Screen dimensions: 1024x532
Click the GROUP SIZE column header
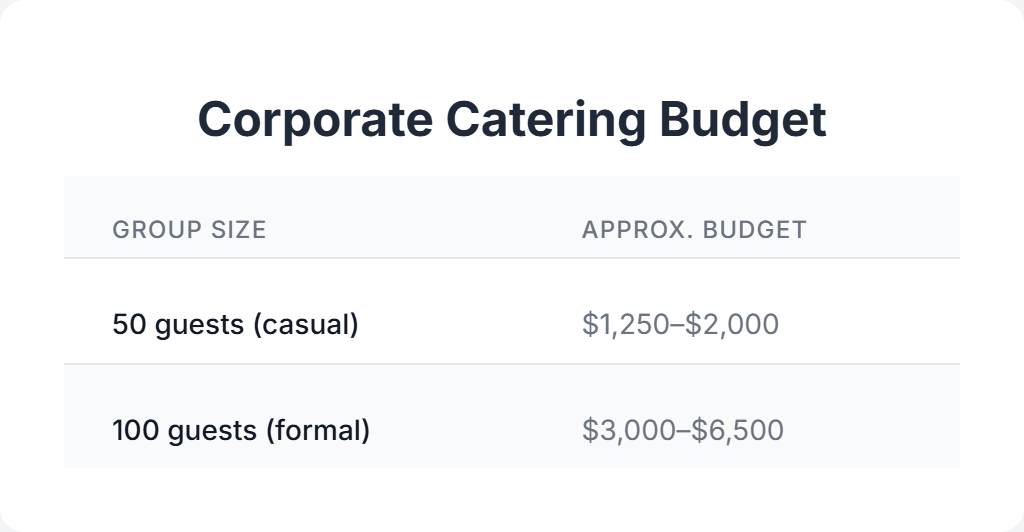point(189,230)
